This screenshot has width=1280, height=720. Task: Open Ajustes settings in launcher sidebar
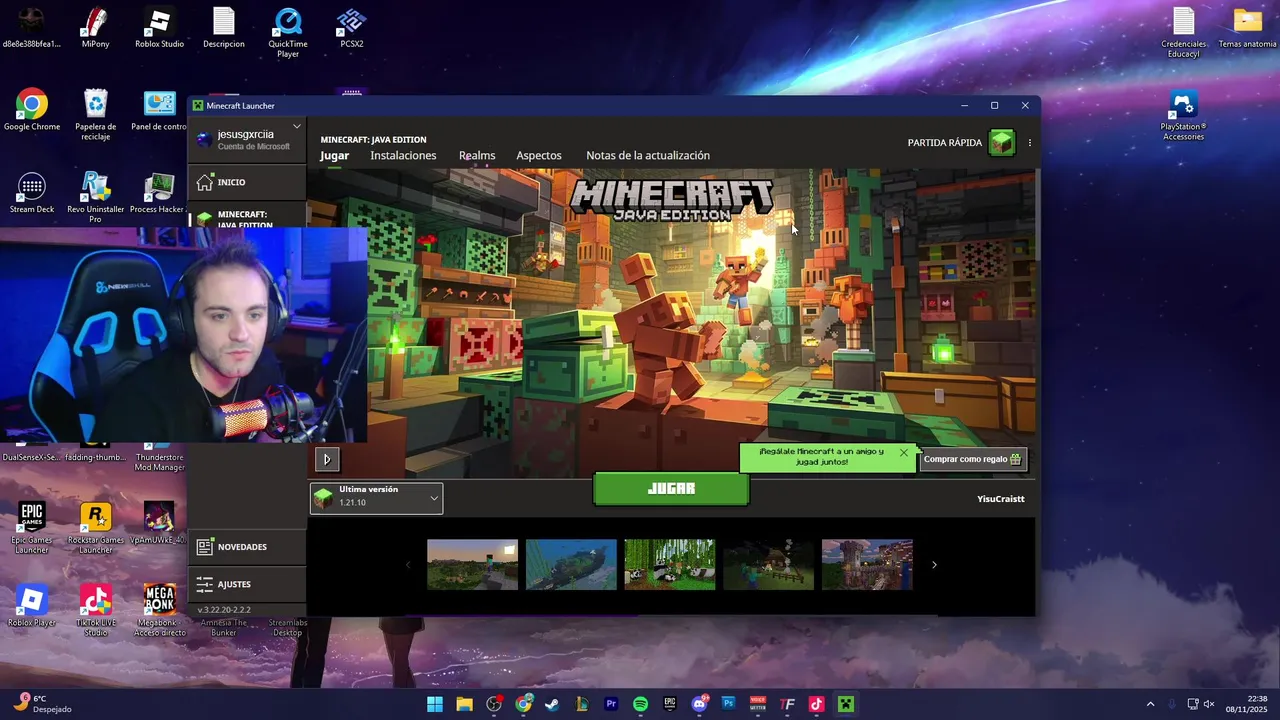click(247, 584)
